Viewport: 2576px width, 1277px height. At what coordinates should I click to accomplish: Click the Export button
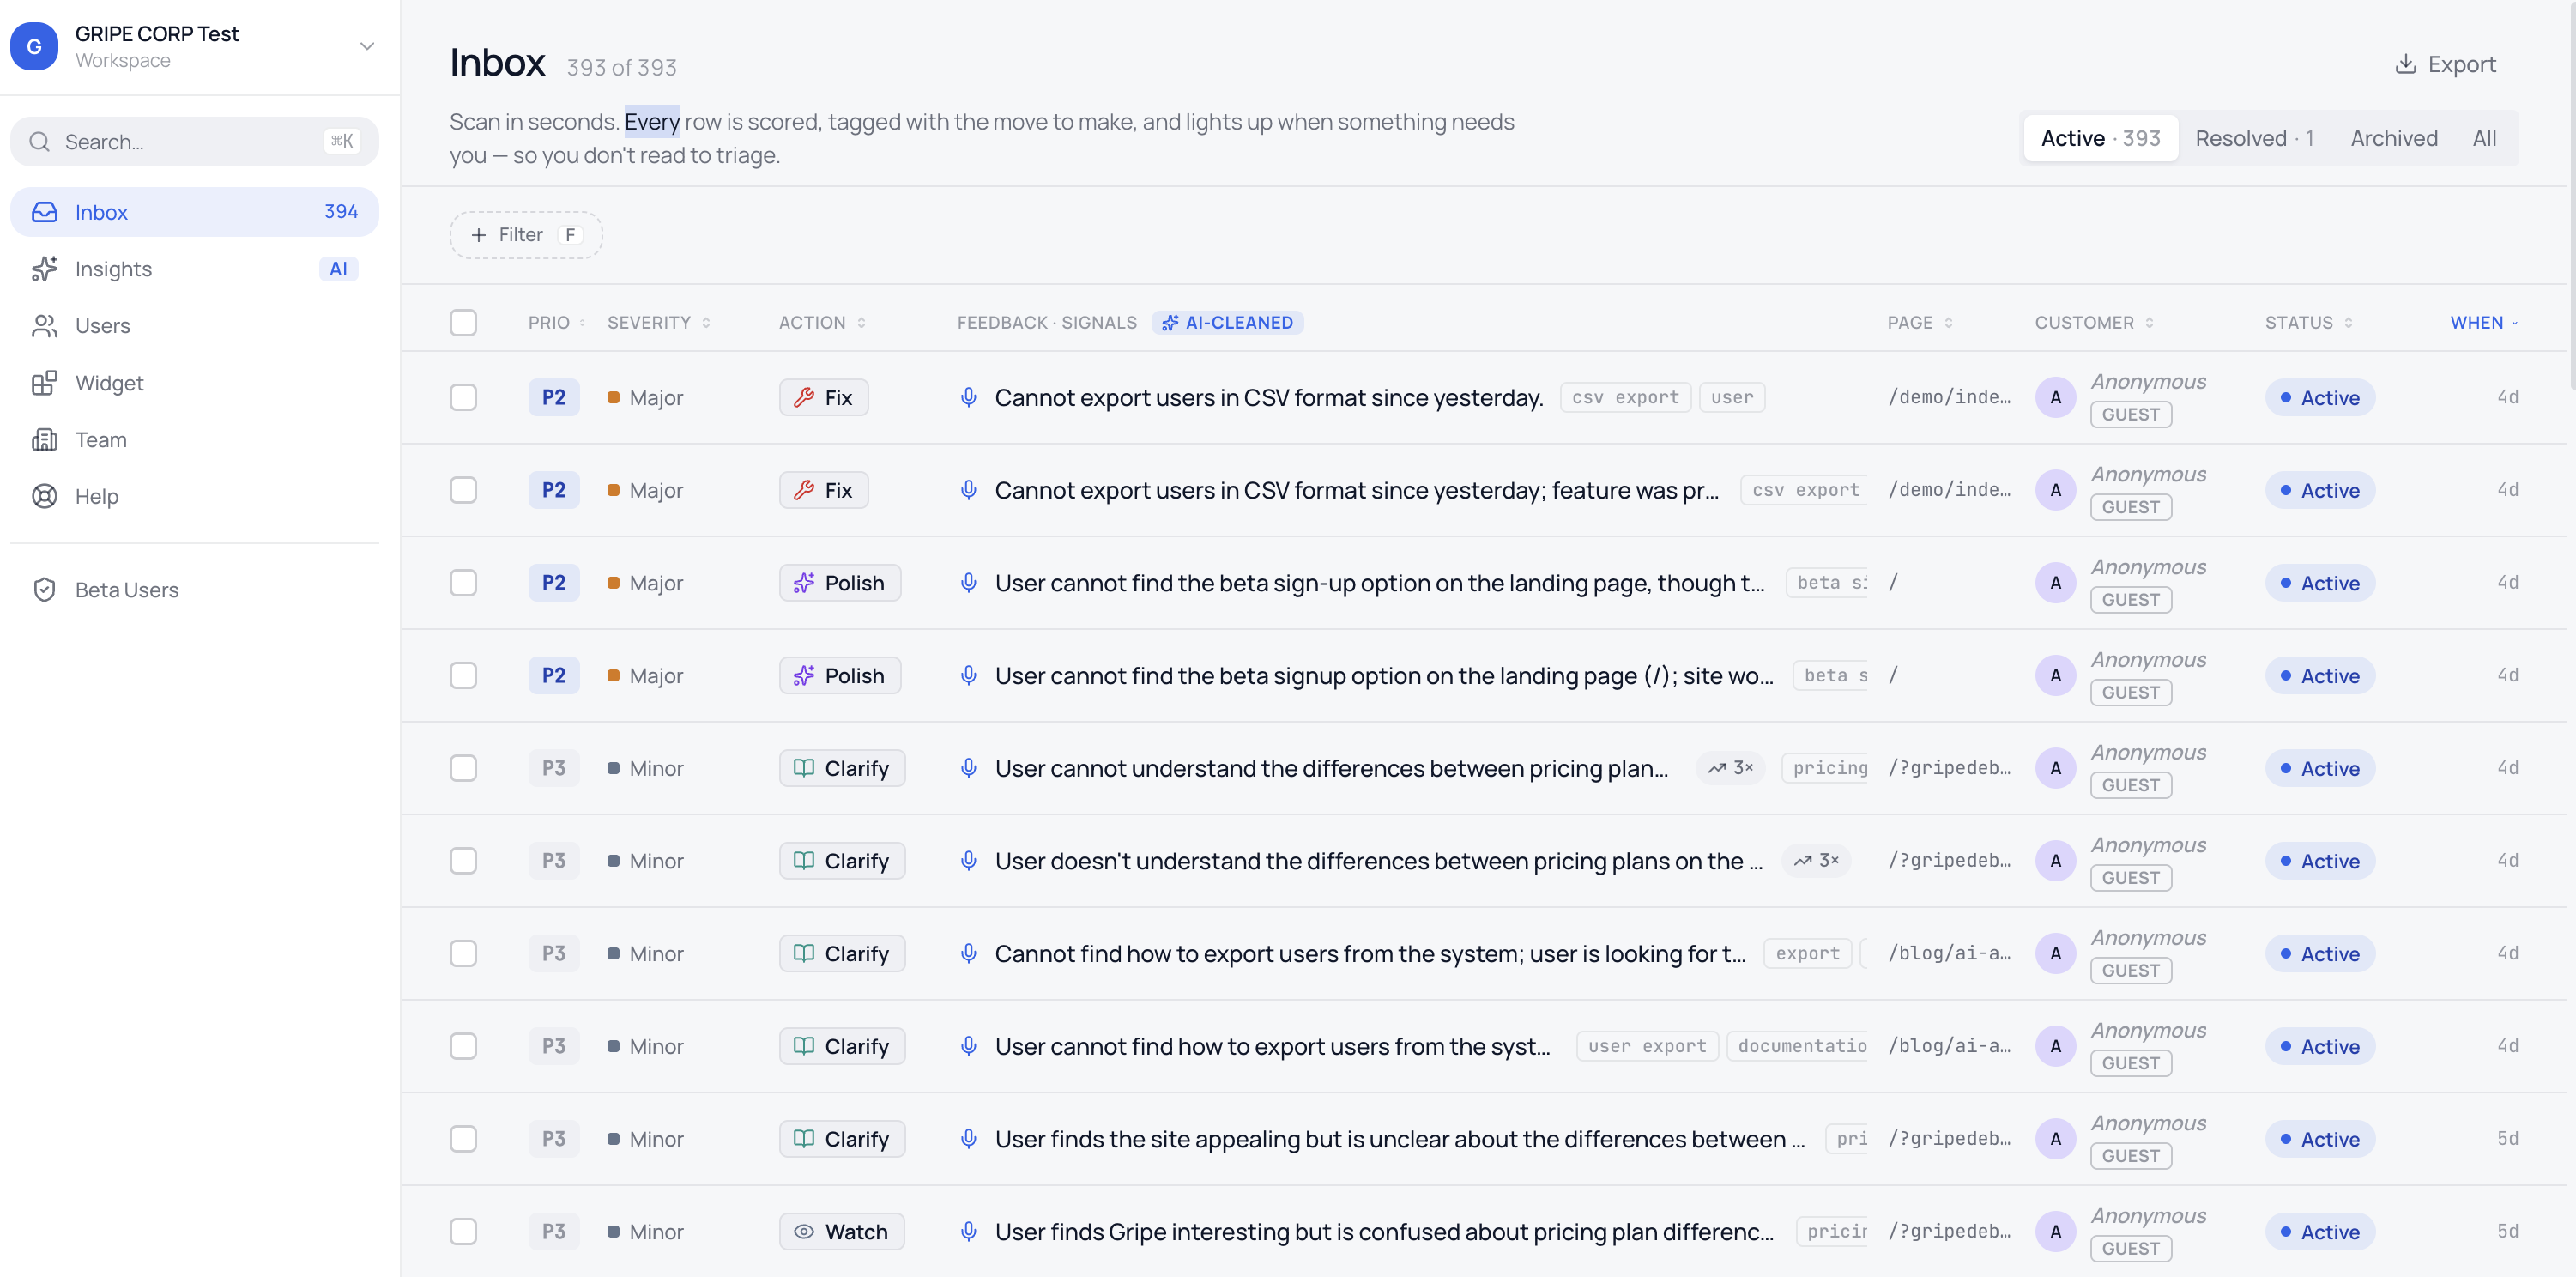click(x=2445, y=64)
